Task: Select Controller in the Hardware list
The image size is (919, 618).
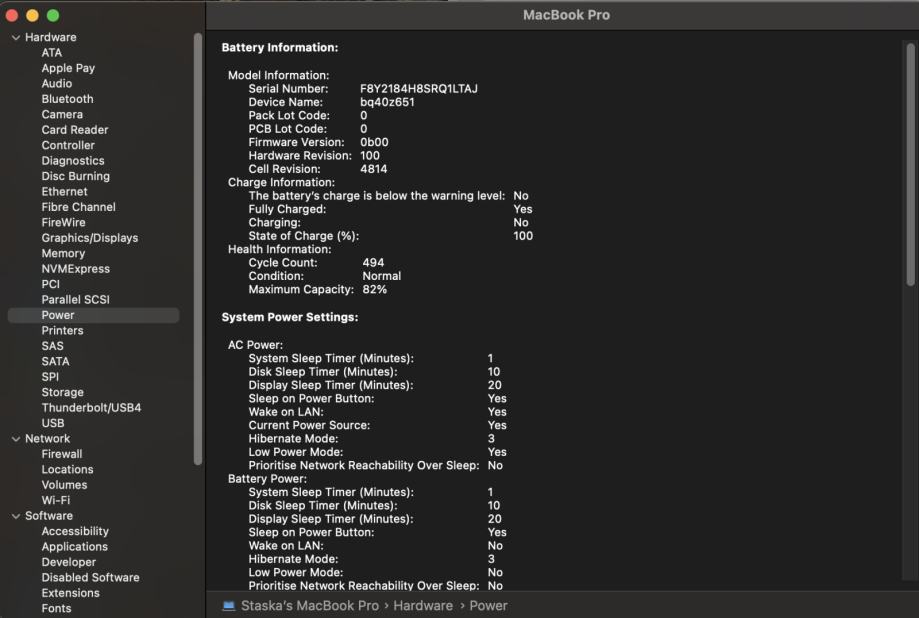Action: (68, 145)
